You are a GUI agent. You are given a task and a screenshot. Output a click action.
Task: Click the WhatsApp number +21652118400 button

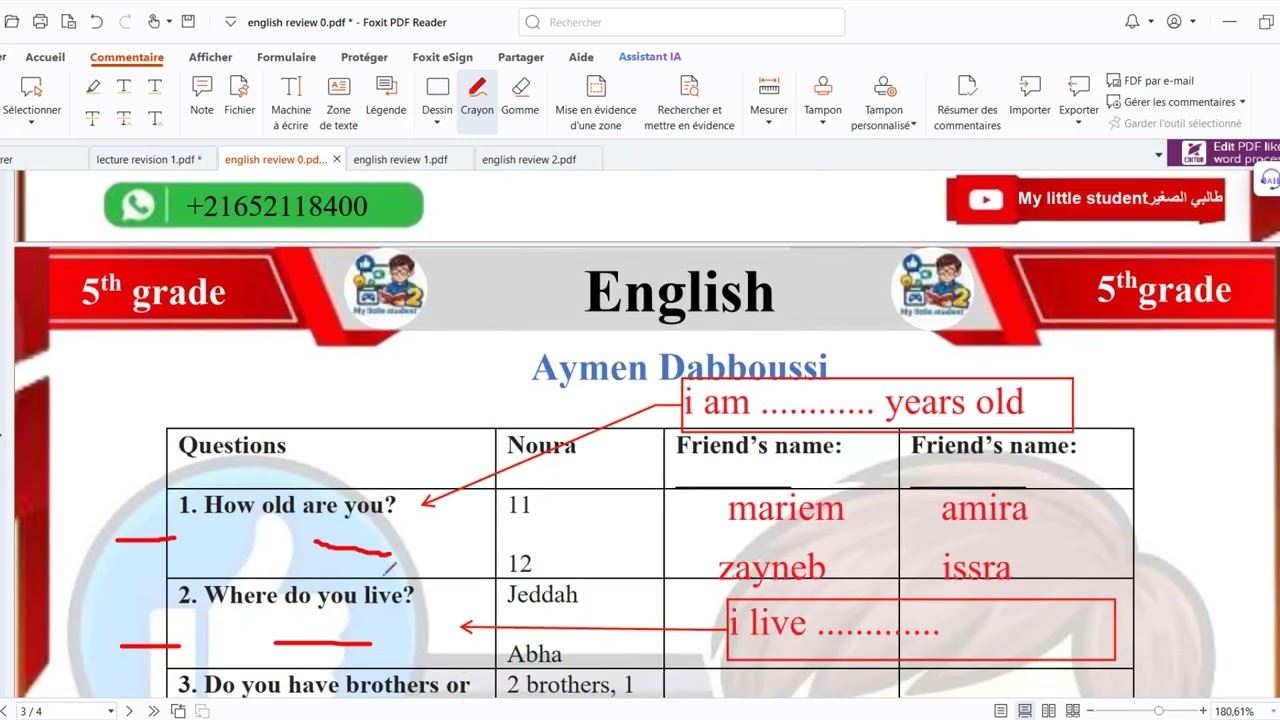tap(264, 206)
